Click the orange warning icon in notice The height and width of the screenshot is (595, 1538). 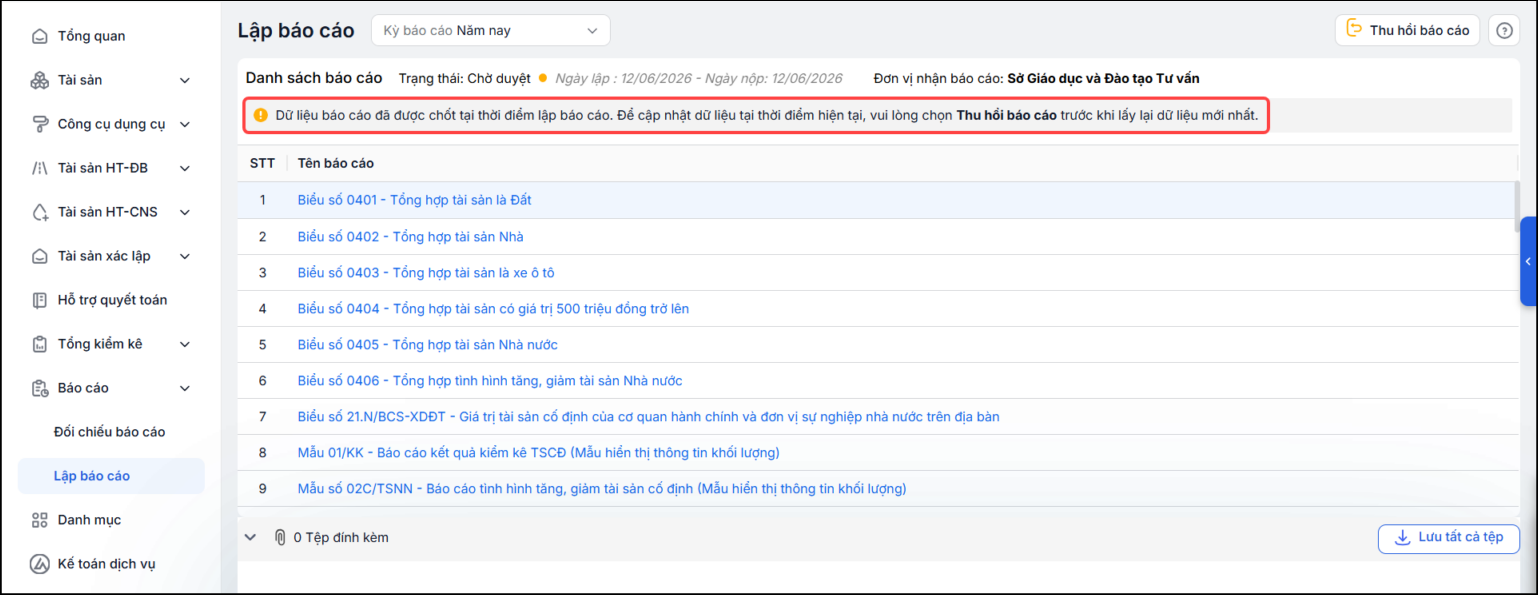coord(260,115)
